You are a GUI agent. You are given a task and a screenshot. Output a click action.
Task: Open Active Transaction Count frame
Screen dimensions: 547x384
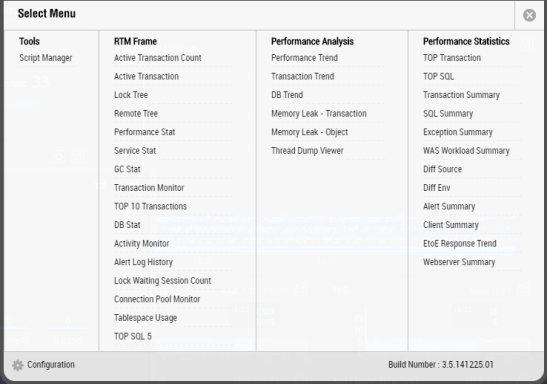point(158,58)
